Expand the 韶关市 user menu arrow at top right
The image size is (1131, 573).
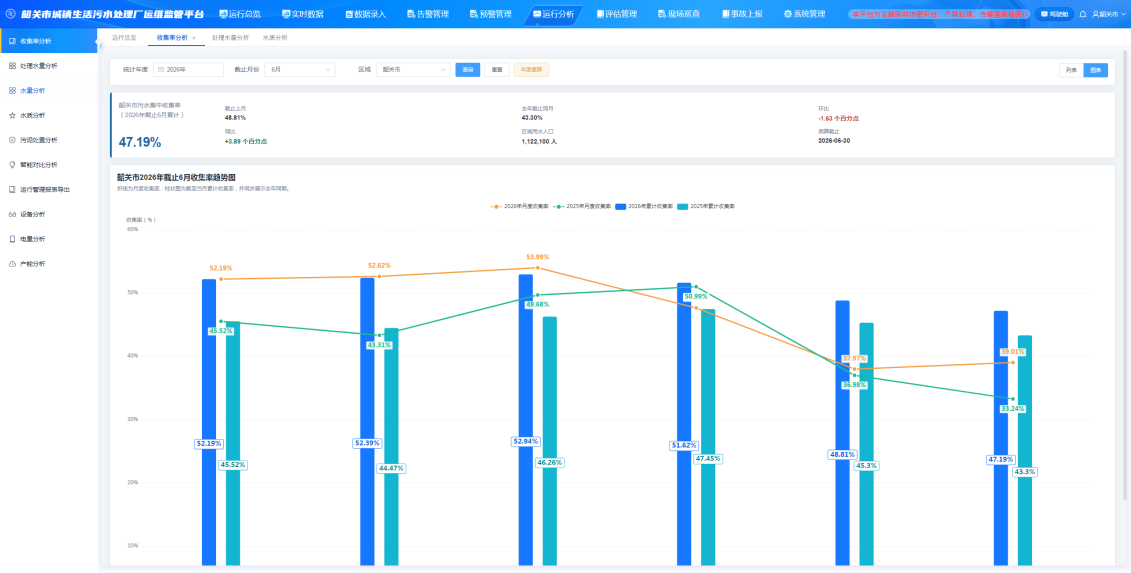click(x=1123, y=14)
